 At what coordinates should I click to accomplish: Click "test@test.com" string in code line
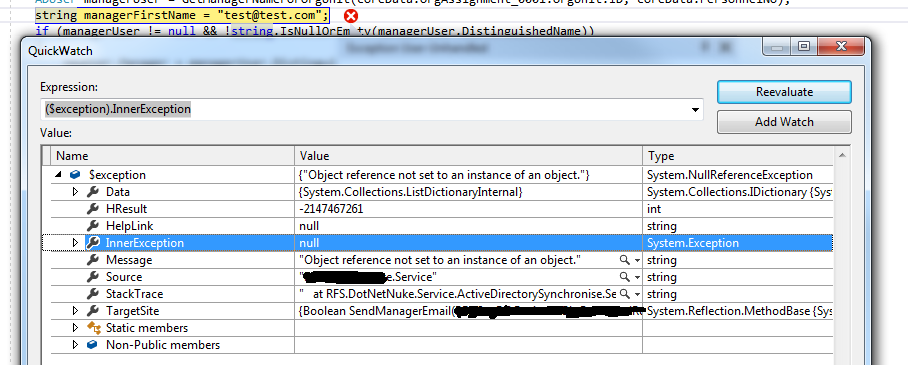point(270,16)
